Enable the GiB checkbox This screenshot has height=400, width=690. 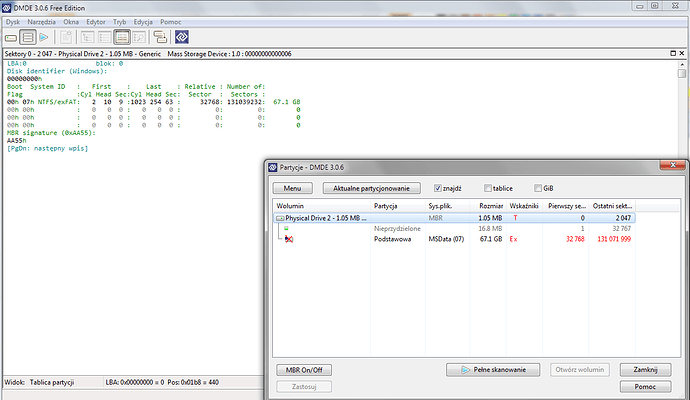pos(538,188)
